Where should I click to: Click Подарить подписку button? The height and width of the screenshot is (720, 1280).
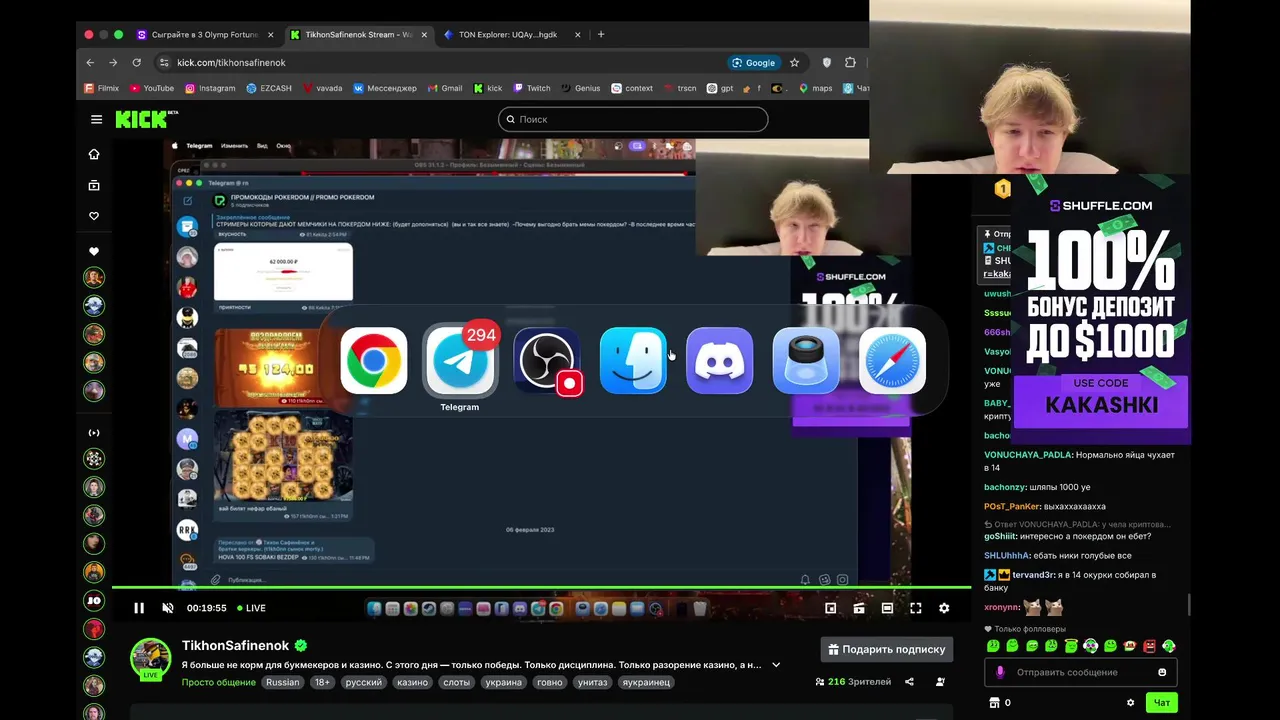point(886,649)
